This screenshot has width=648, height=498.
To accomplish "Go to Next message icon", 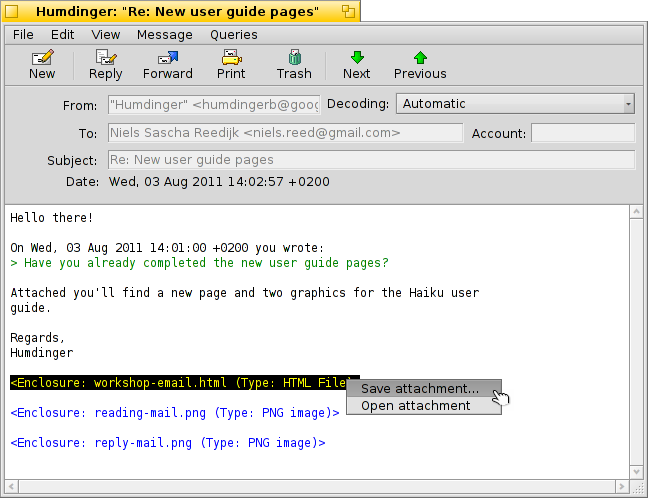I will point(356,58).
